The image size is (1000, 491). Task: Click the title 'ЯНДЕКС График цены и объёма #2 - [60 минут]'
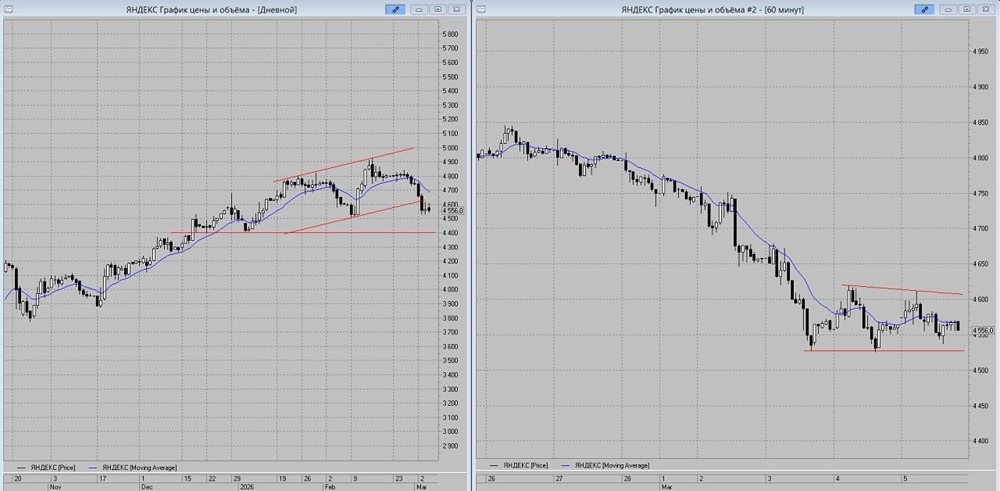[713, 10]
